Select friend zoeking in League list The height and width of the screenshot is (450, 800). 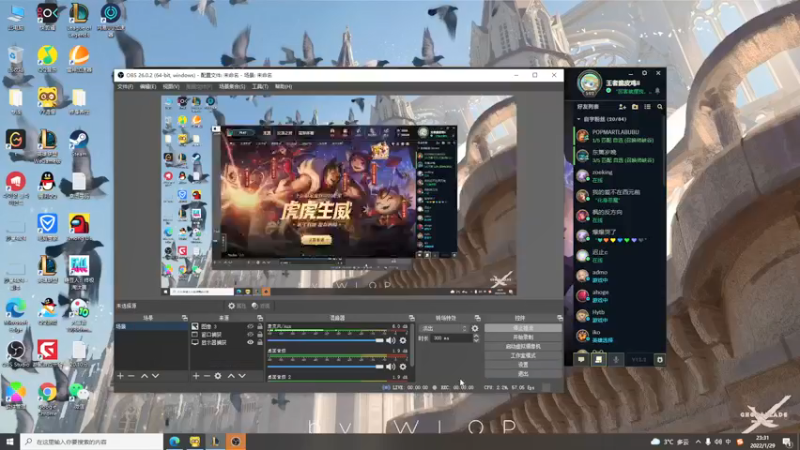pos(620,176)
